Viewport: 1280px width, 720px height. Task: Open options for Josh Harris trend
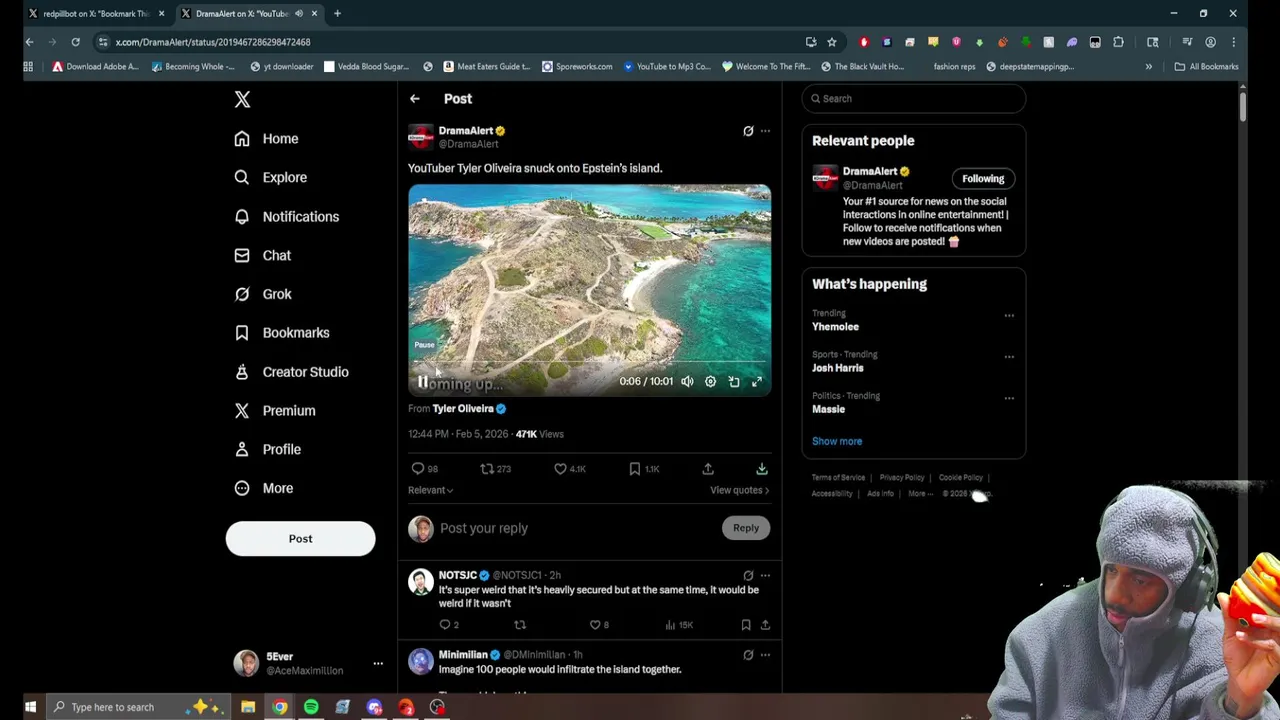1009,357
